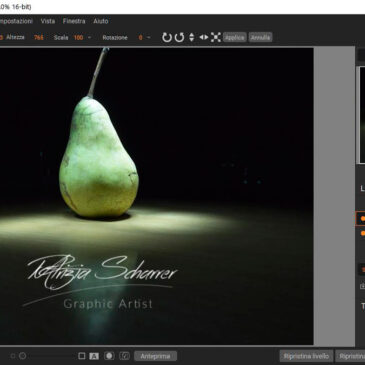Open the Impostazioni menu
The image size is (365, 365).
(x=15, y=21)
